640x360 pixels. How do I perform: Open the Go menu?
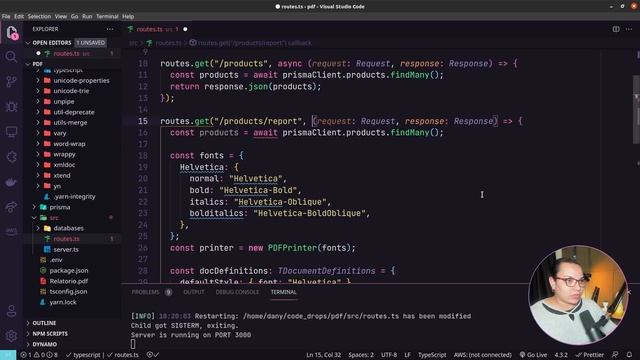[74, 16]
